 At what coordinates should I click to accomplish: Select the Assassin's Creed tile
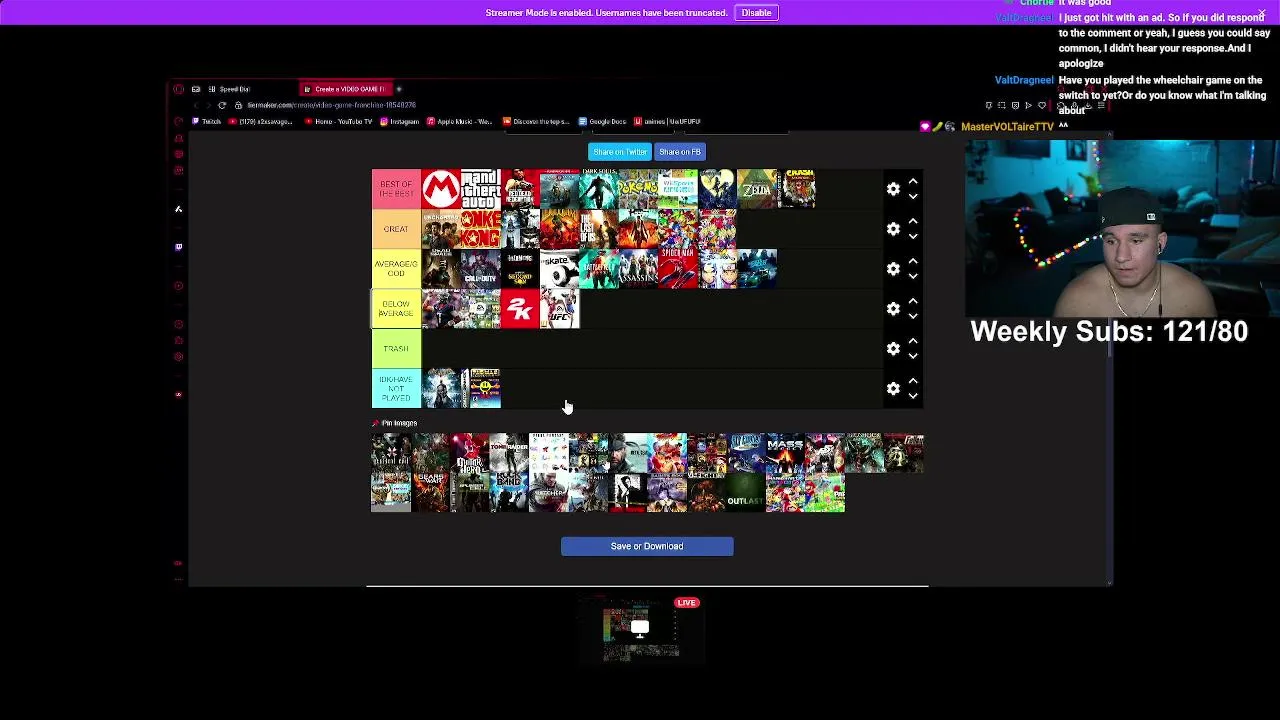point(638,269)
